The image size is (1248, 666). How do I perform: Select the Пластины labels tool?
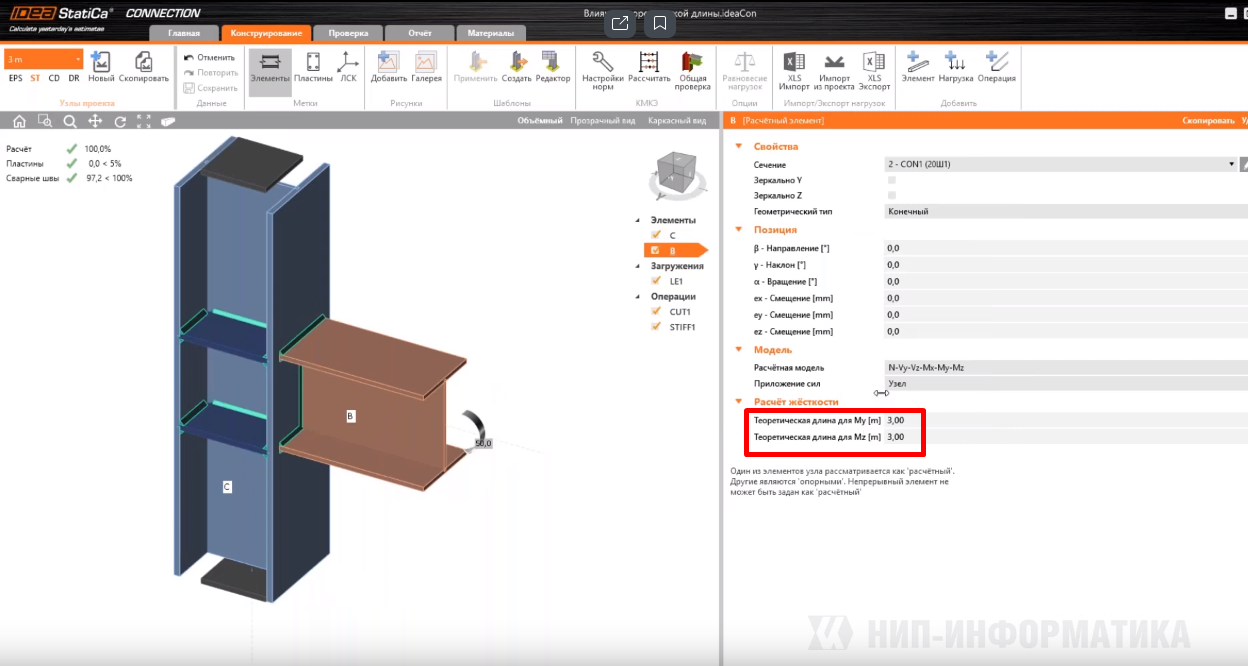click(x=313, y=67)
